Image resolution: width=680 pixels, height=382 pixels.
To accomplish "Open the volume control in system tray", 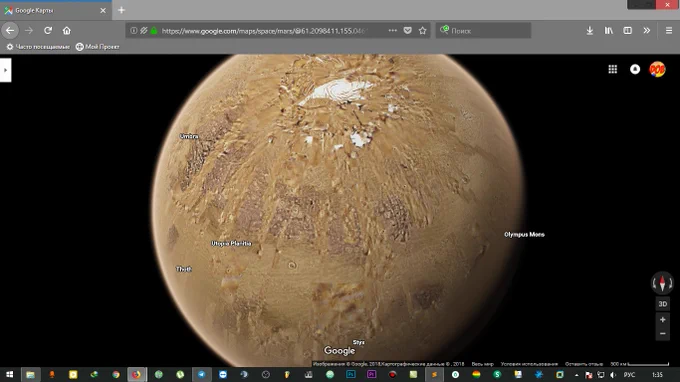I will 613,375.
